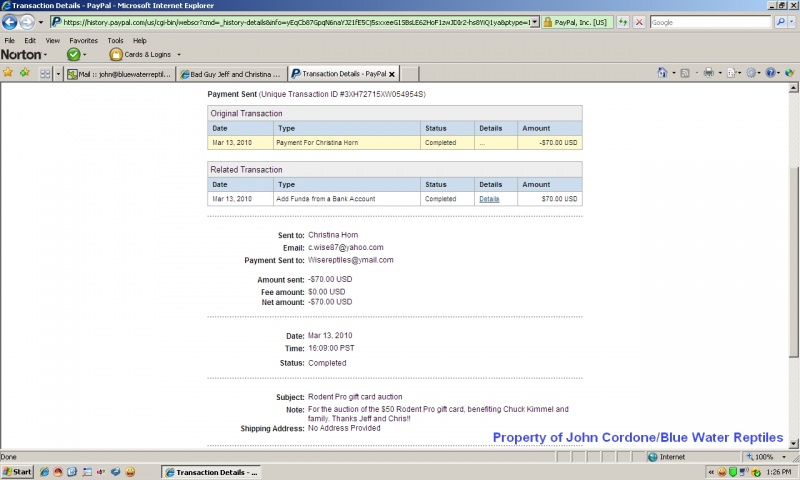Click Add to Favorites star icon
This screenshot has width=800, height=480.
24,73
